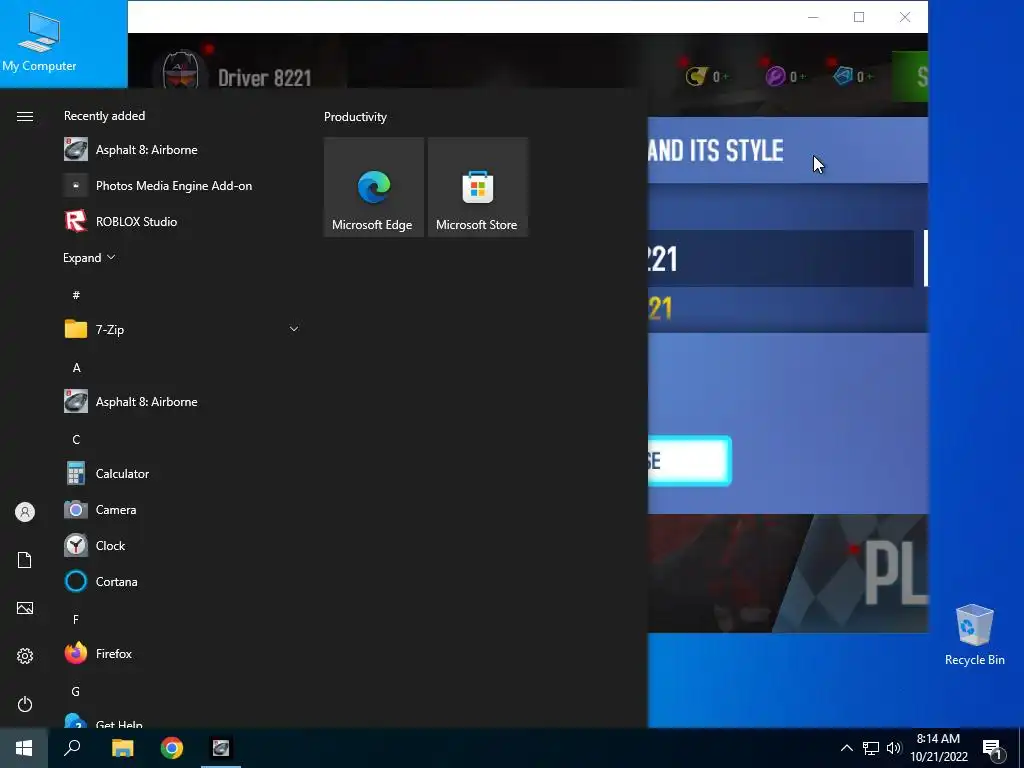Launch the Calculator app
This screenshot has width=1024, height=768.
tap(182, 473)
